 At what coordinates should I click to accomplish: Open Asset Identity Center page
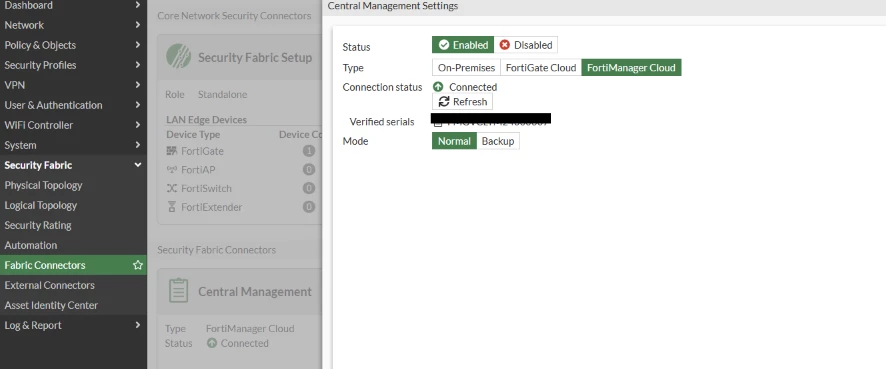point(73,305)
